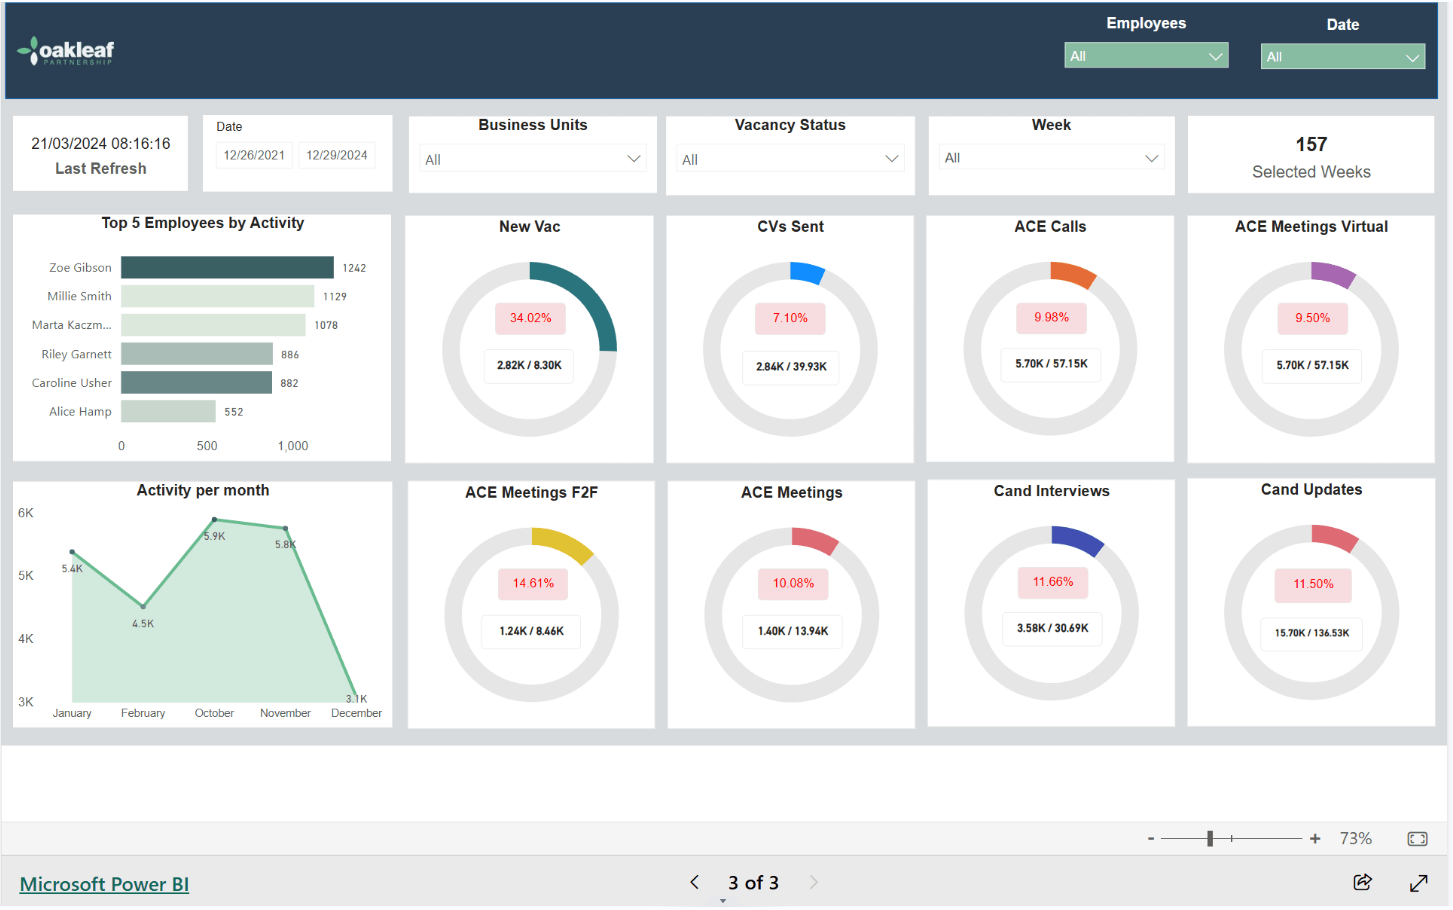Expand the Vacancy Status dropdown
The width and height of the screenshot is (1453, 910).
click(790, 159)
